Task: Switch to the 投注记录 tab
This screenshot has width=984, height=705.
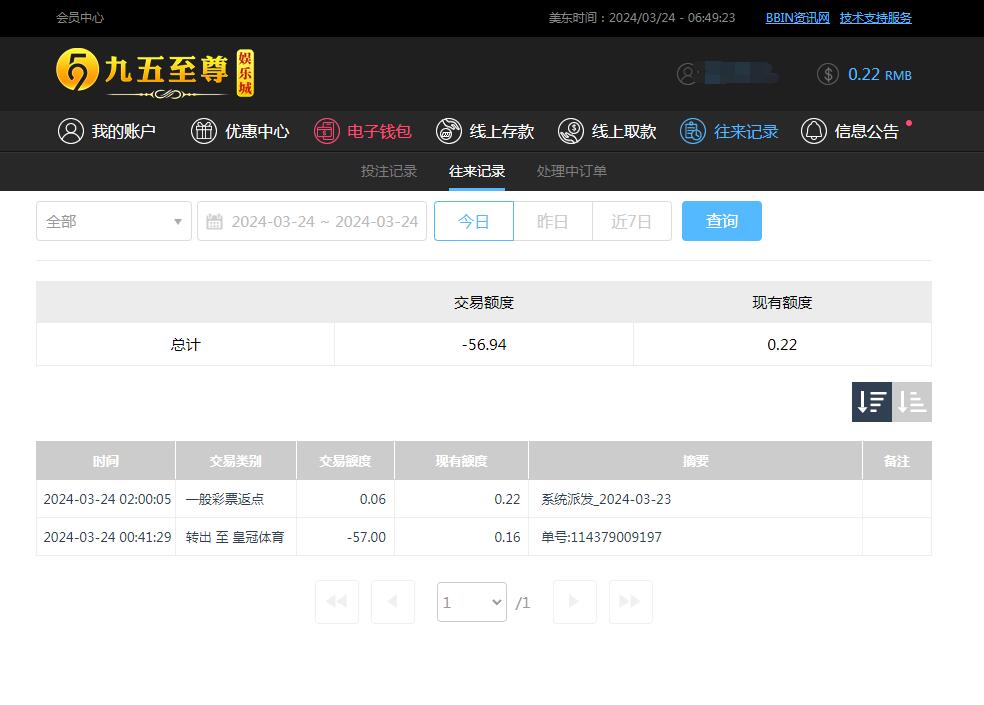Action: click(x=389, y=171)
